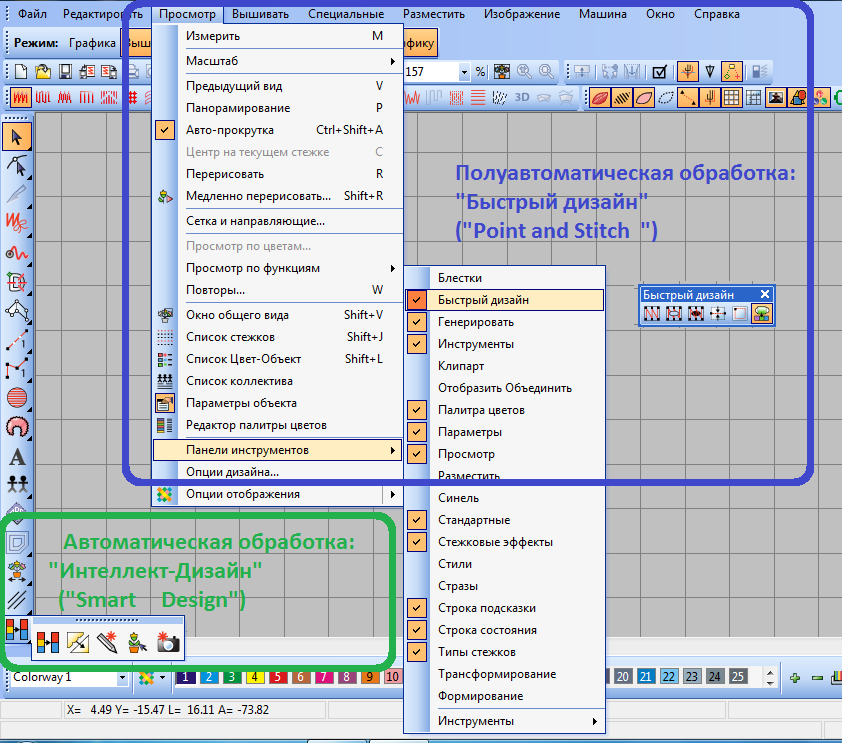Image resolution: width=842 pixels, height=743 pixels.
Task: Toggle the 3D view icon
Action: 521,98
